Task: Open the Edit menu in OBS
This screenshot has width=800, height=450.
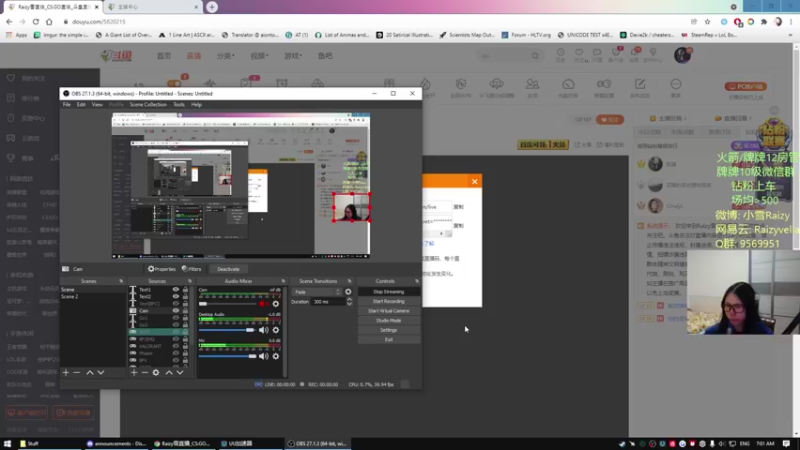Action: [81, 105]
